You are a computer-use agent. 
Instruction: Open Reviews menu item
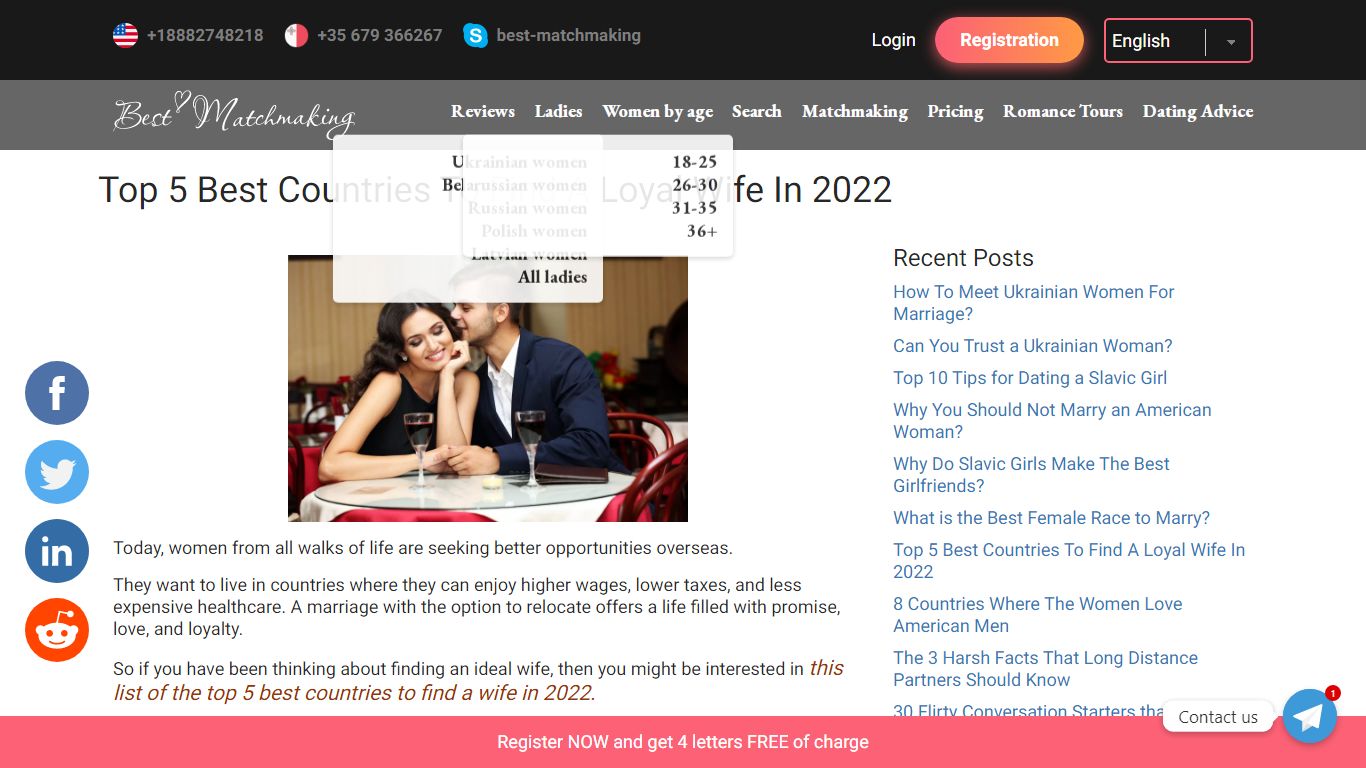[x=483, y=111]
